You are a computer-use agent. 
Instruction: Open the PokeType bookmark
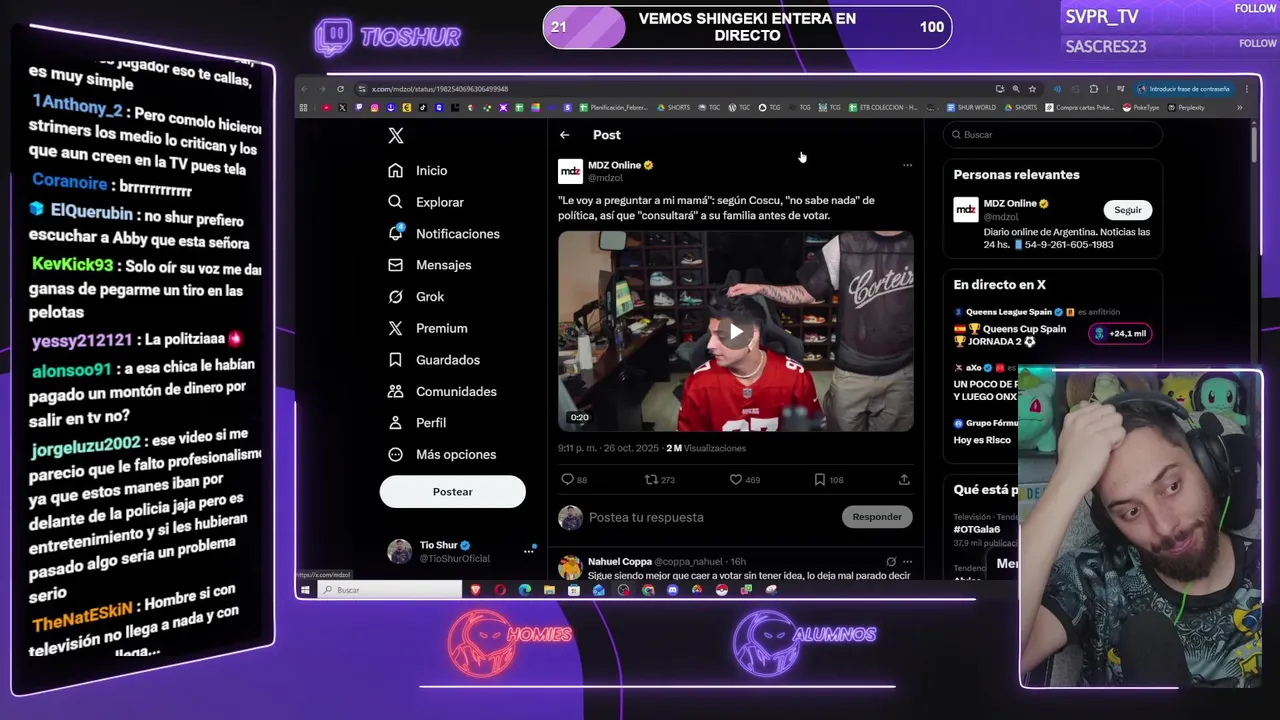tap(1141, 108)
